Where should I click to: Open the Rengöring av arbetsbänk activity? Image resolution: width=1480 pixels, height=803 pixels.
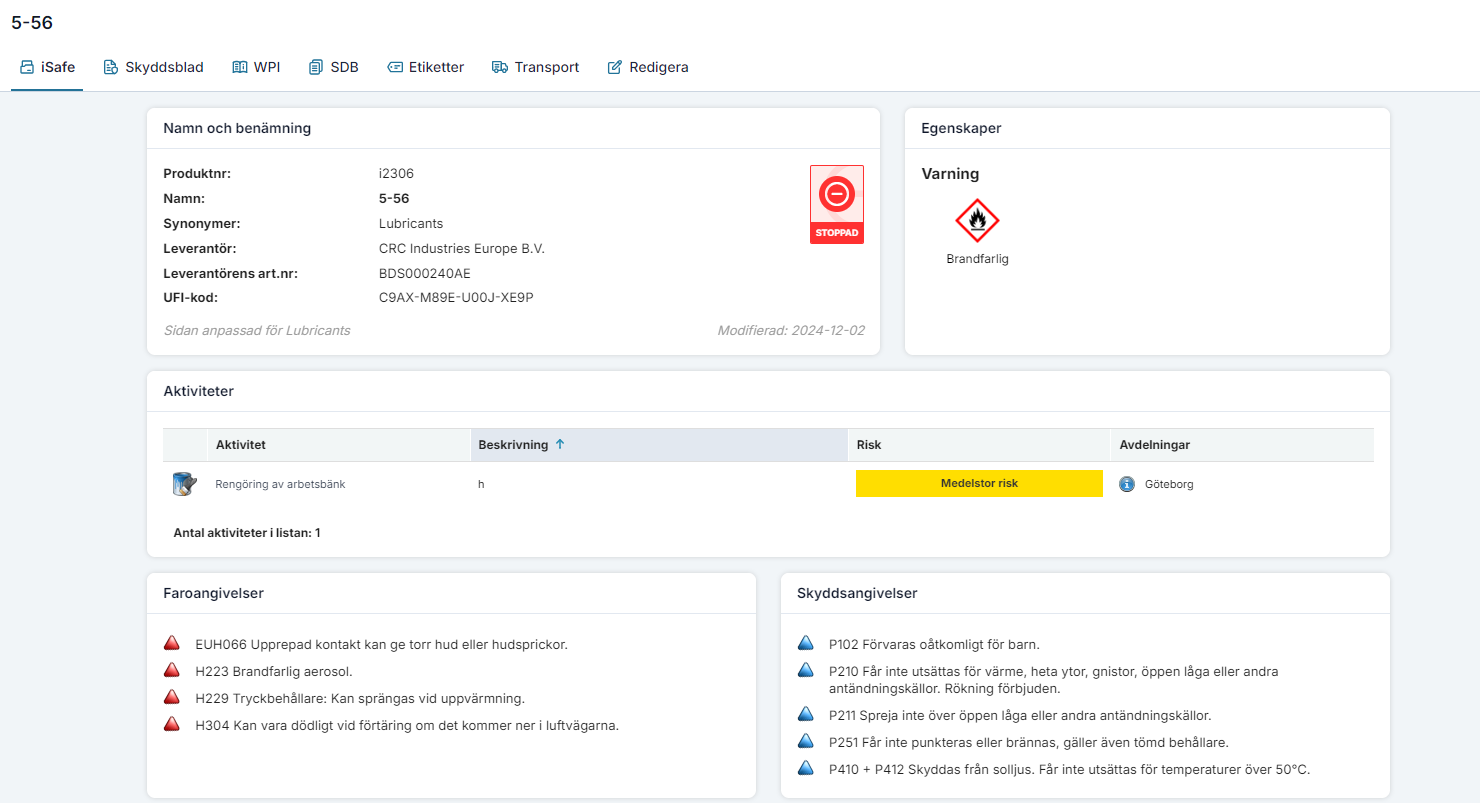click(x=280, y=484)
